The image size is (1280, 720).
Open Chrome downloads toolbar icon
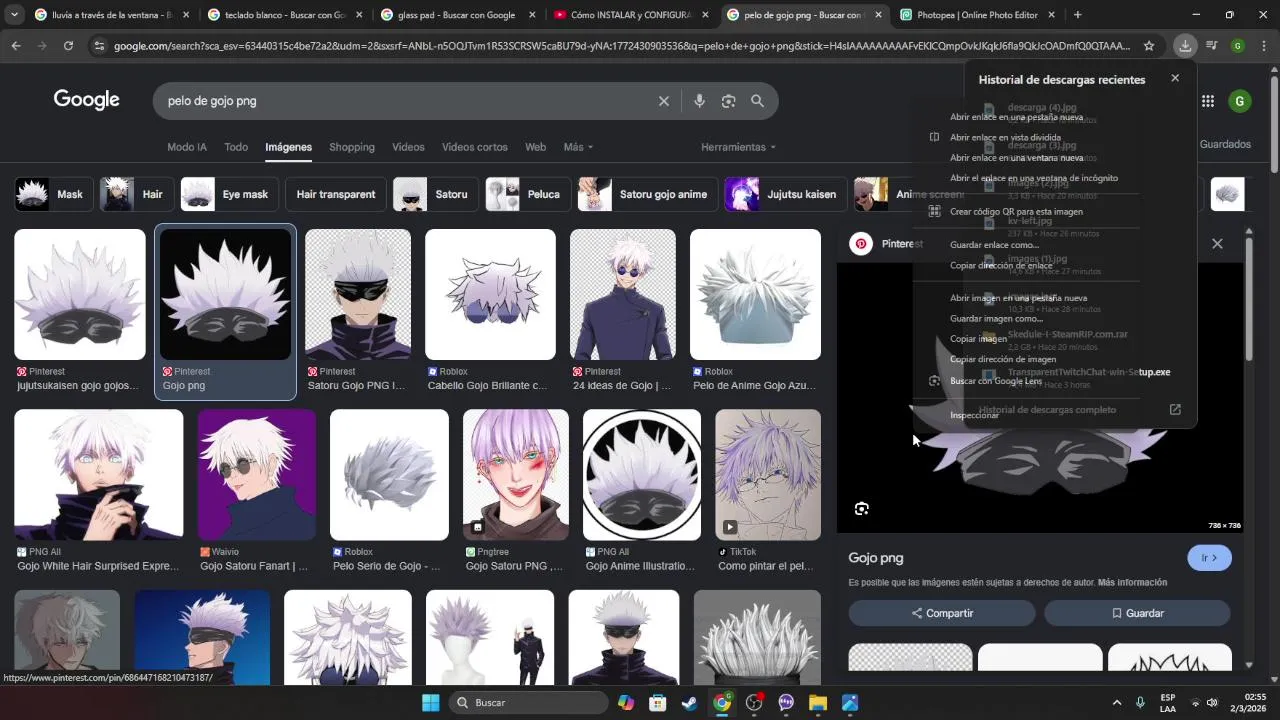[1185, 46]
